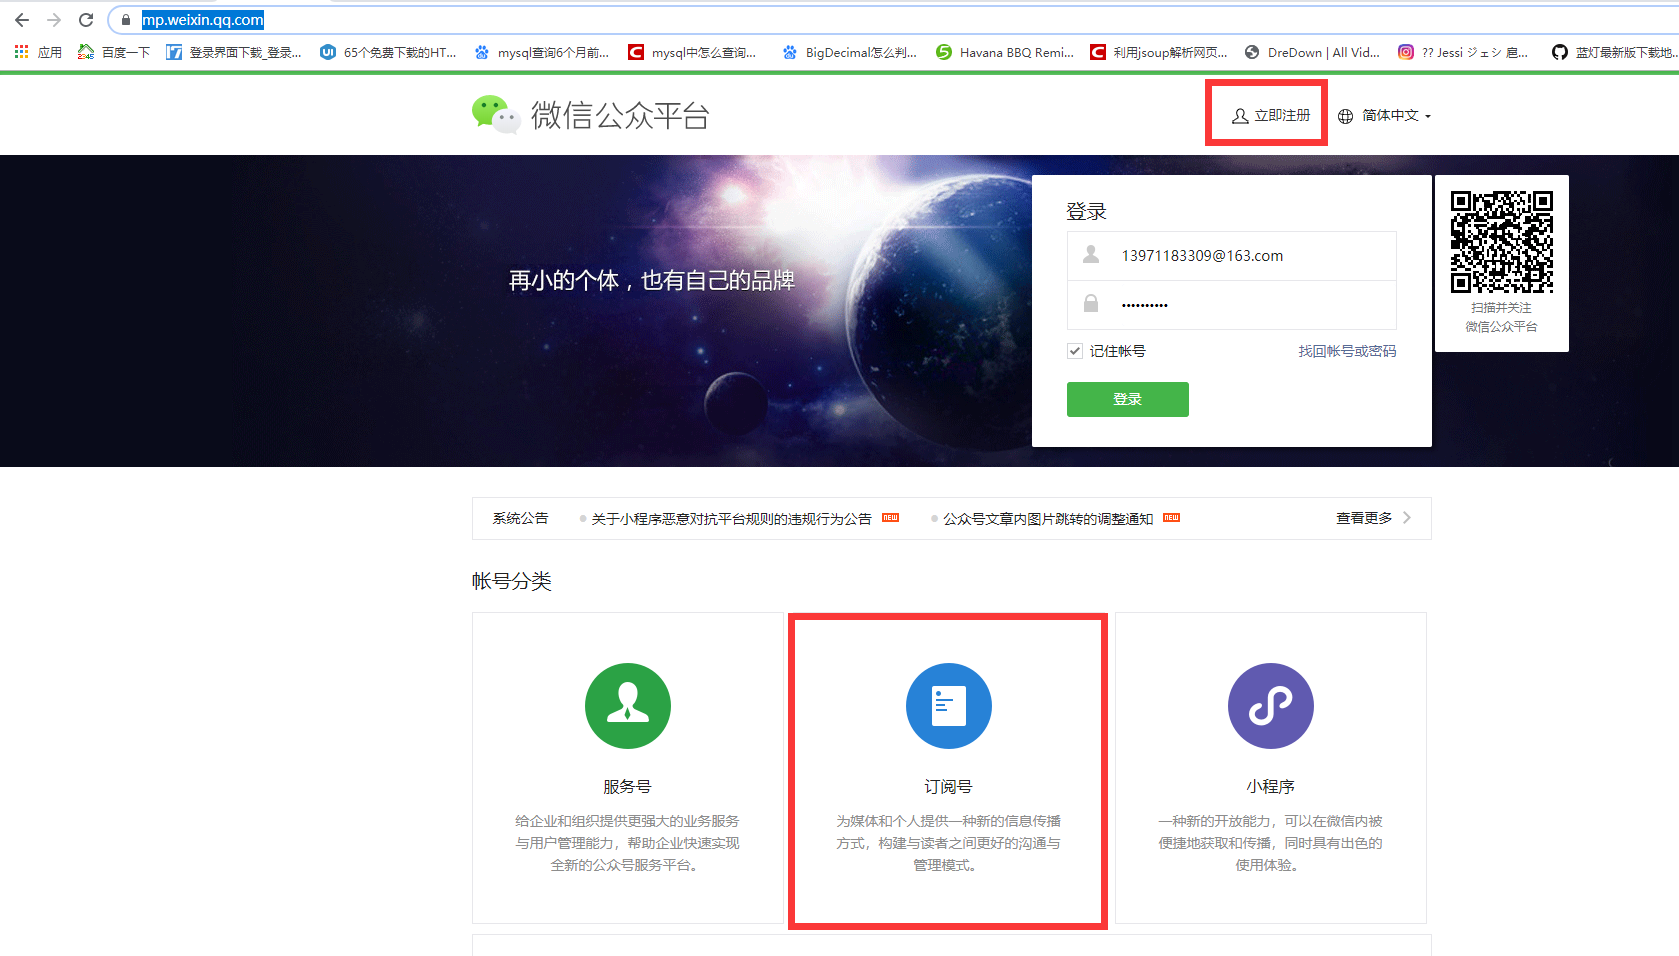Click the 立即注册 register link
Viewport: 1679px width, 956px height.
1271,116
